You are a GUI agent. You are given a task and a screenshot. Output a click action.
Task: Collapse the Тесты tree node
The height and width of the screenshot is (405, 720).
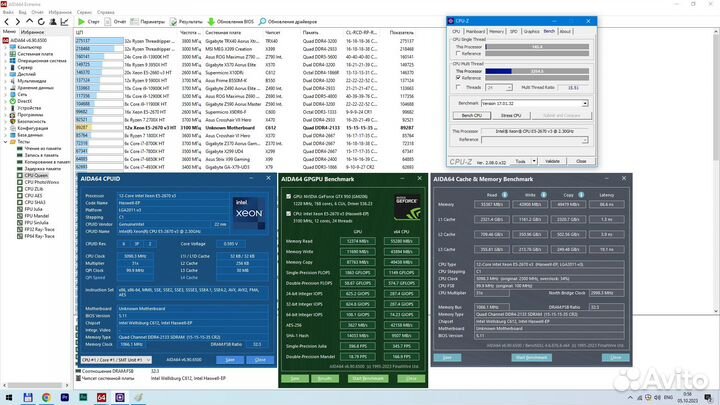(x=6, y=142)
